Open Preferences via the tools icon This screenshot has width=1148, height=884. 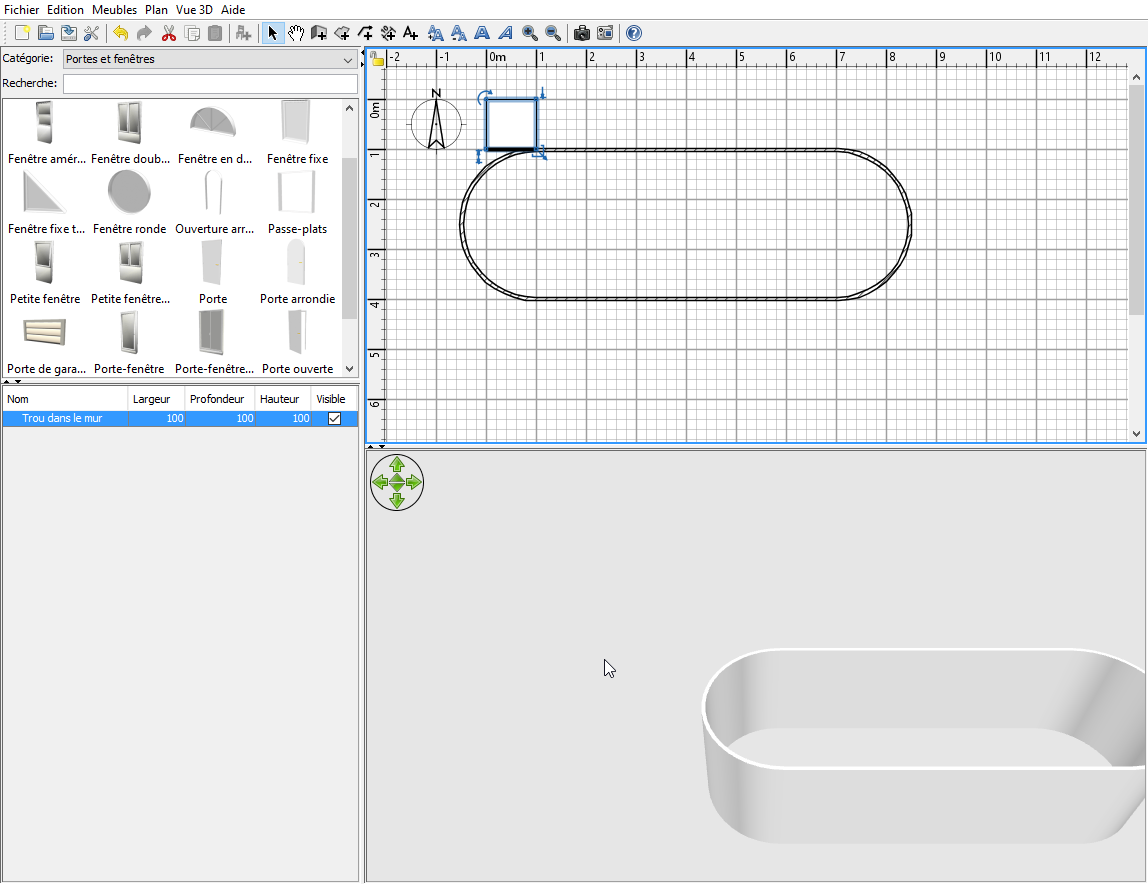click(92, 33)
